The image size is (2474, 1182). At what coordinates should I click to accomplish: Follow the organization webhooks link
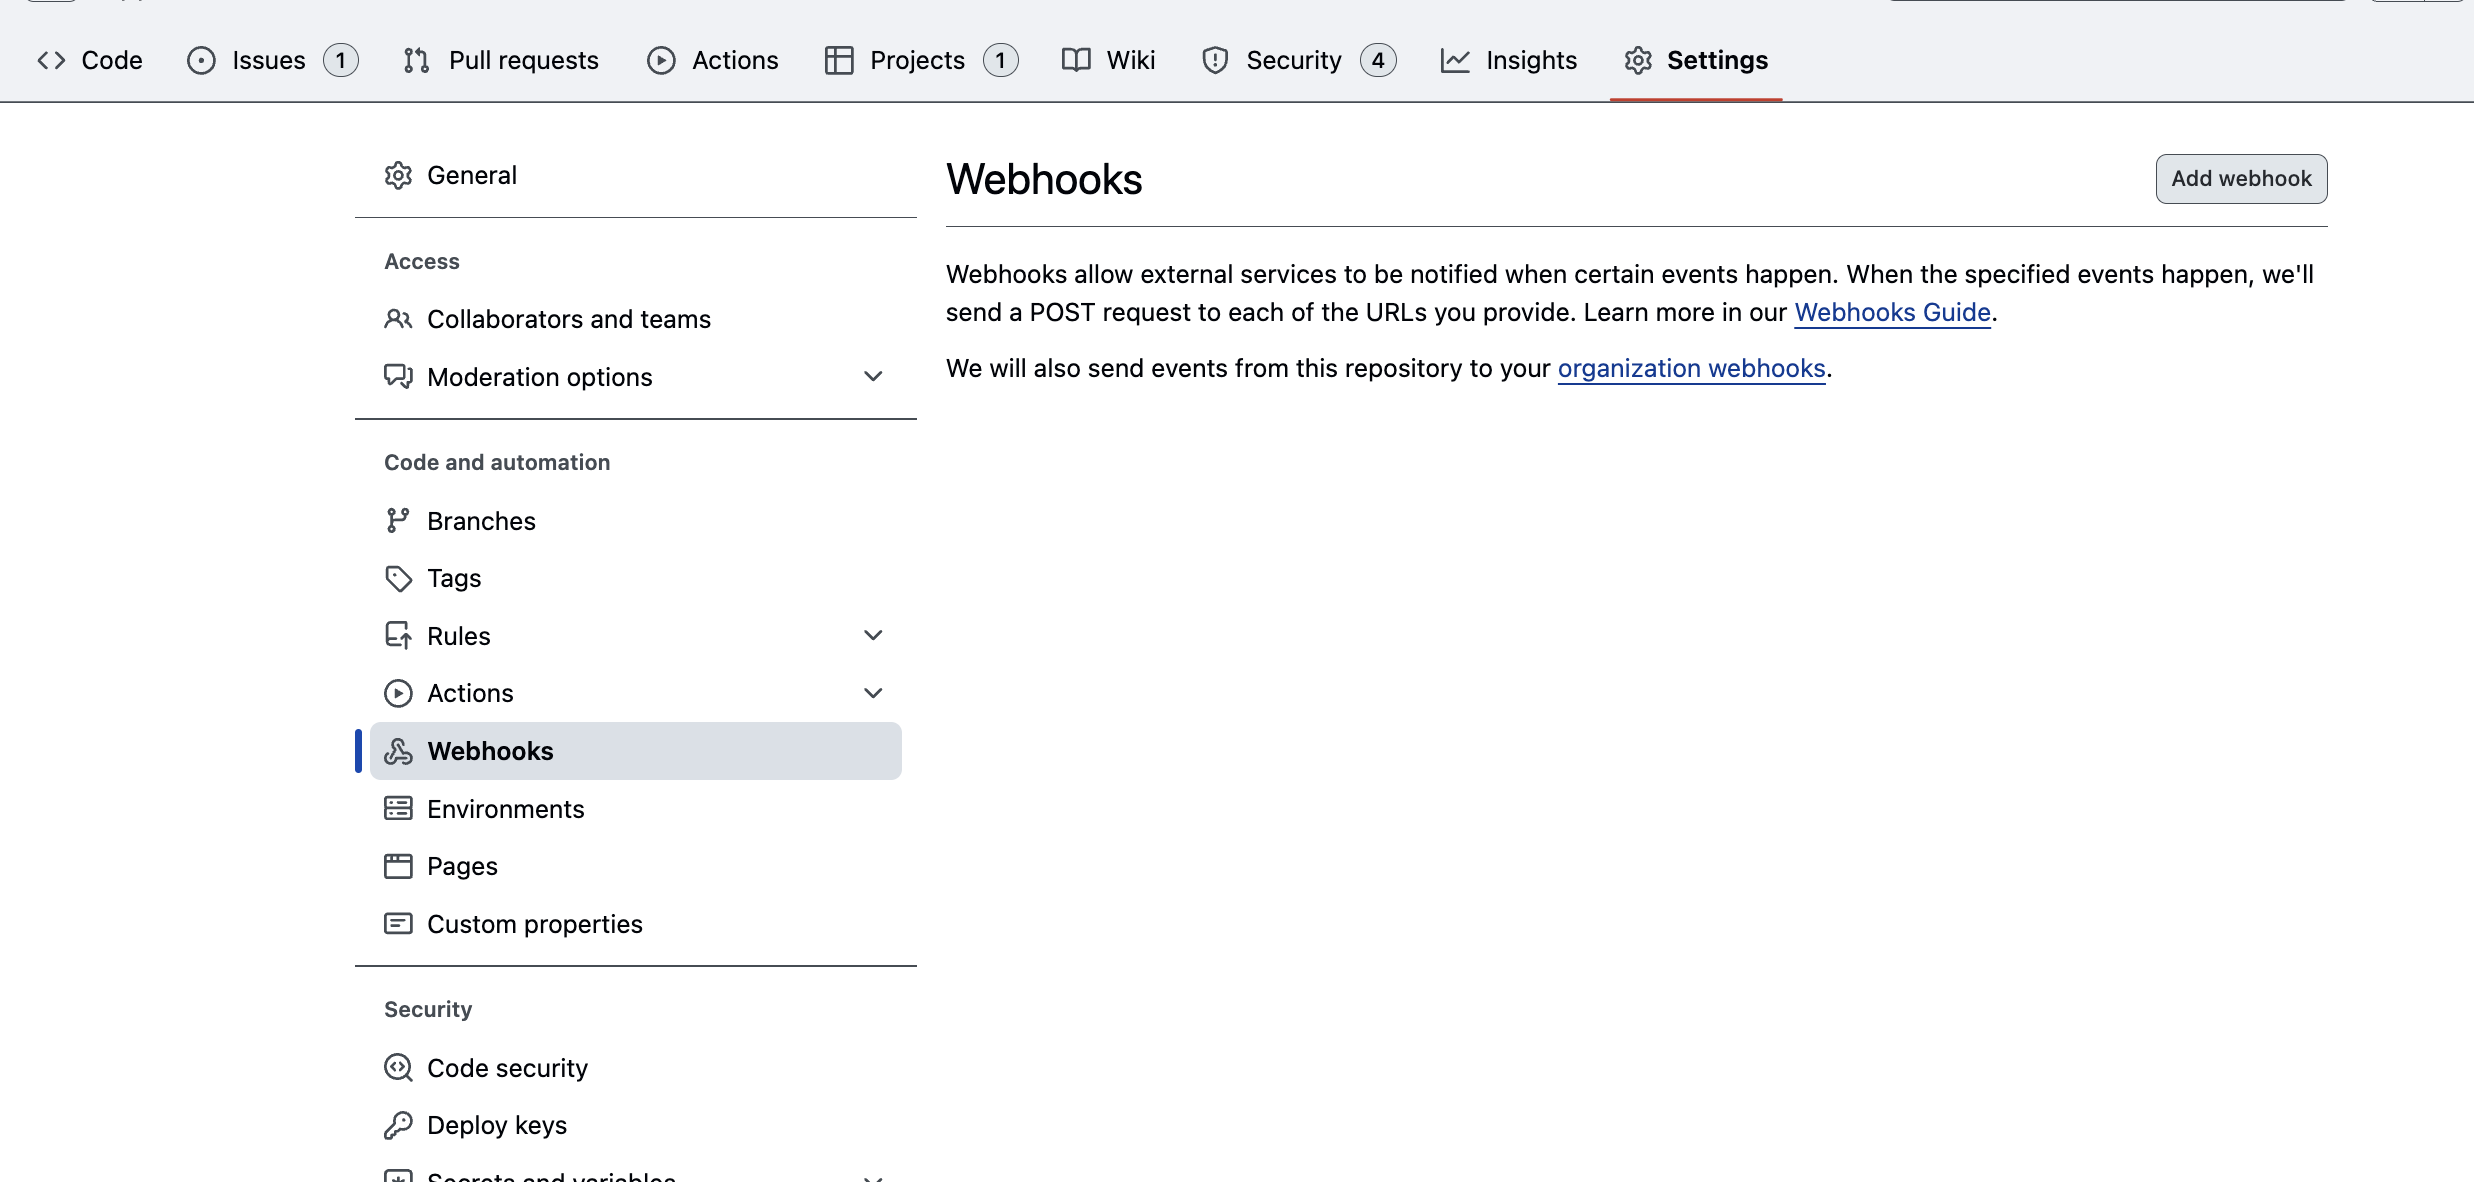pyautogui.click(x=1691, y=368)
